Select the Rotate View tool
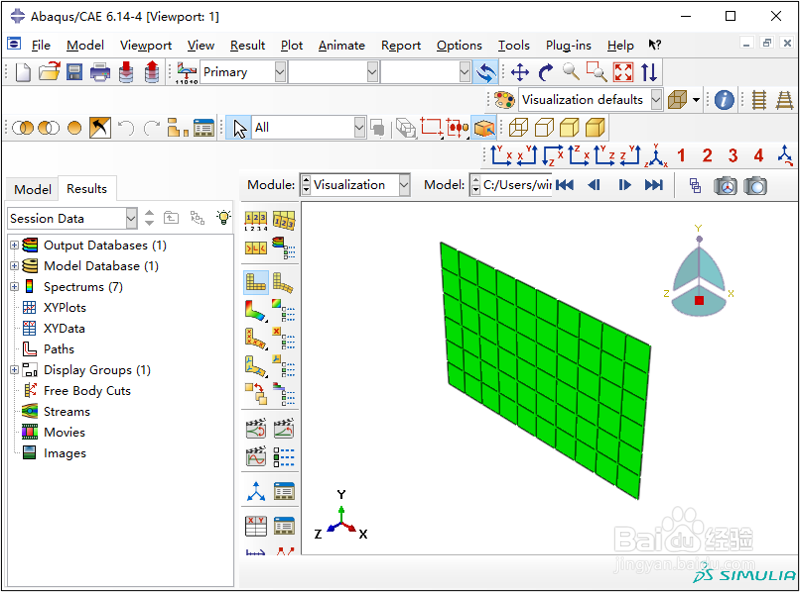800x592 pixels. 545,72
